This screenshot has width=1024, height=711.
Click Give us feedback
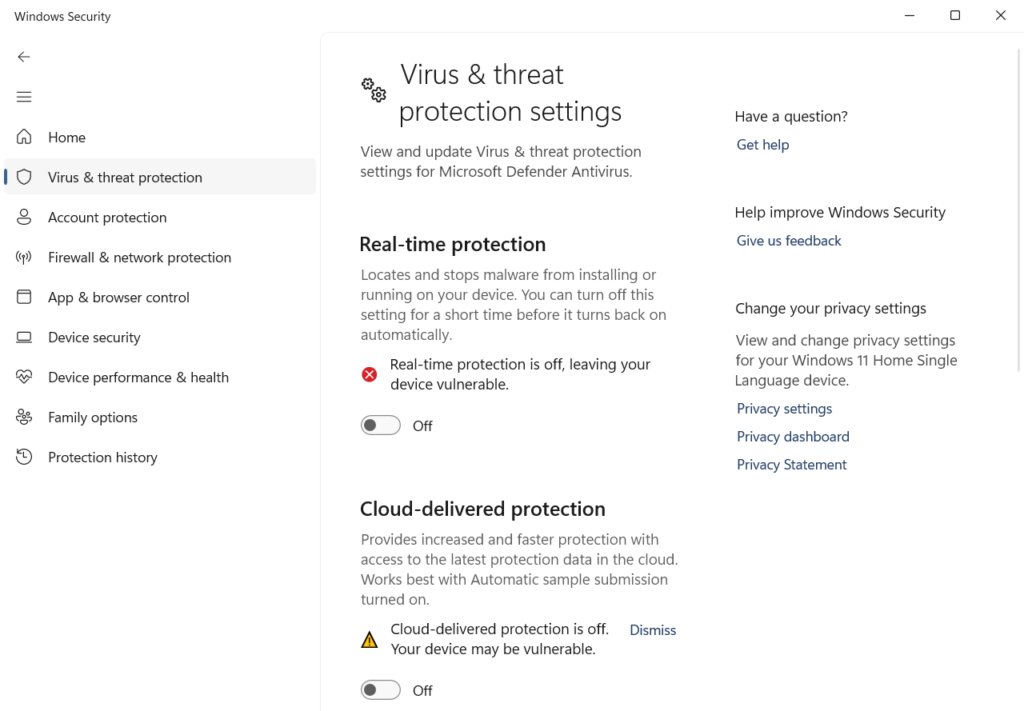point(788,240)
